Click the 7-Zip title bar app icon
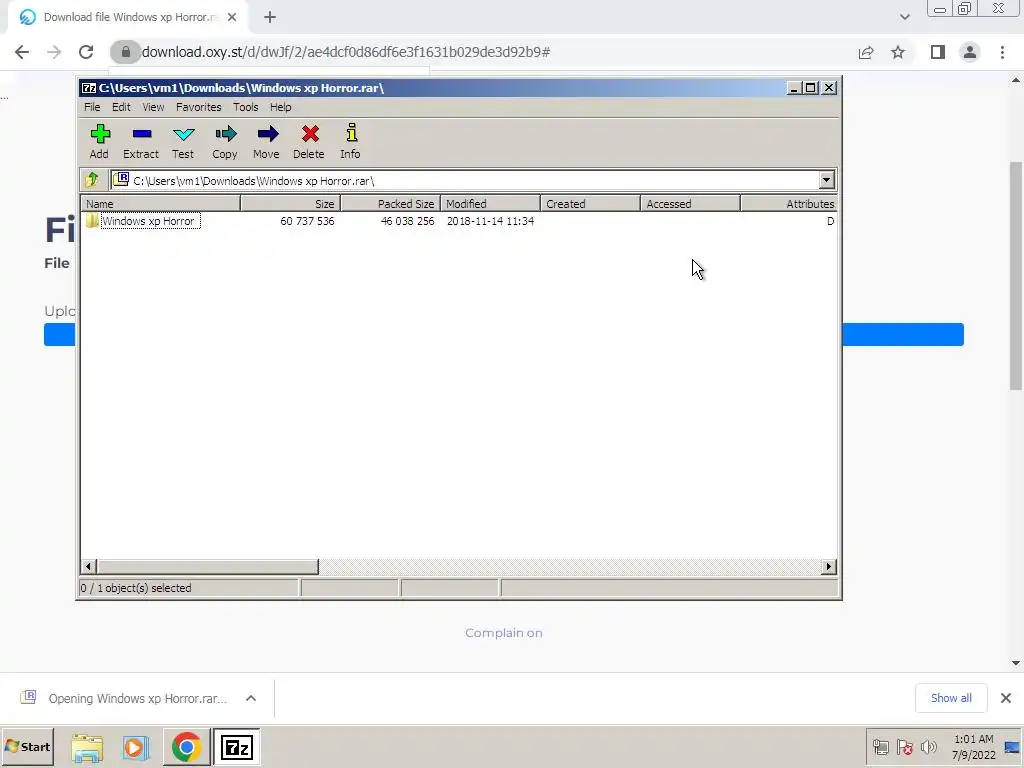 point(89,88)
